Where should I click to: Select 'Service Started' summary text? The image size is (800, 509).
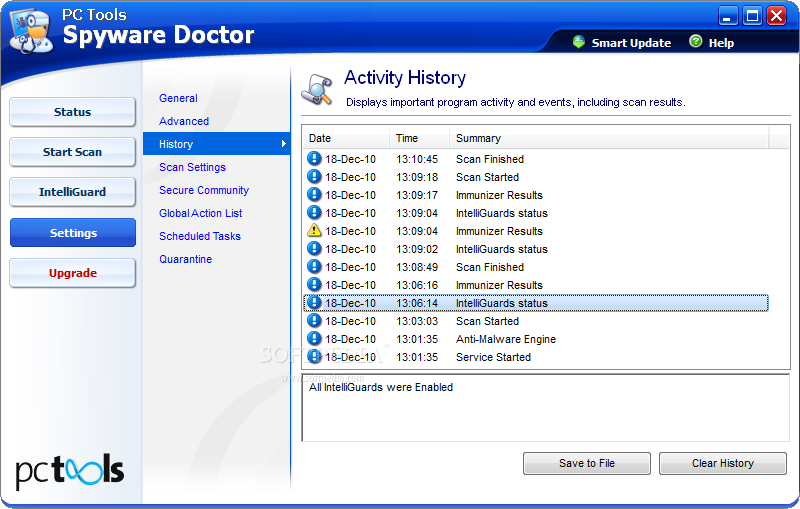(493, 357)
